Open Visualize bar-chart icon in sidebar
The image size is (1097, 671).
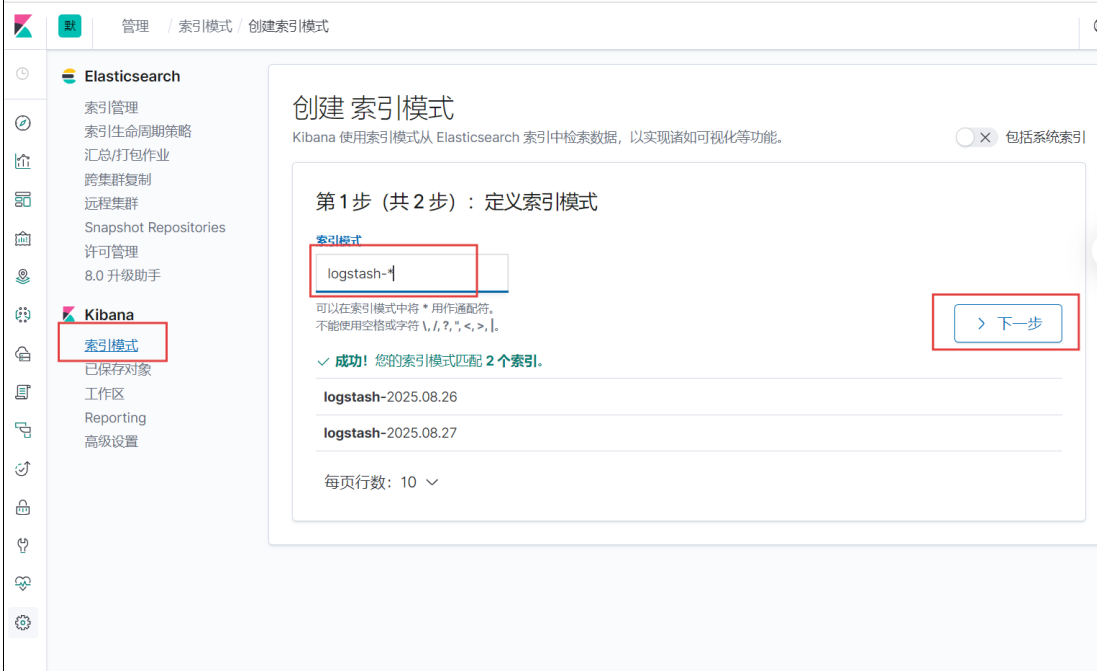click(x=22, y=162)
